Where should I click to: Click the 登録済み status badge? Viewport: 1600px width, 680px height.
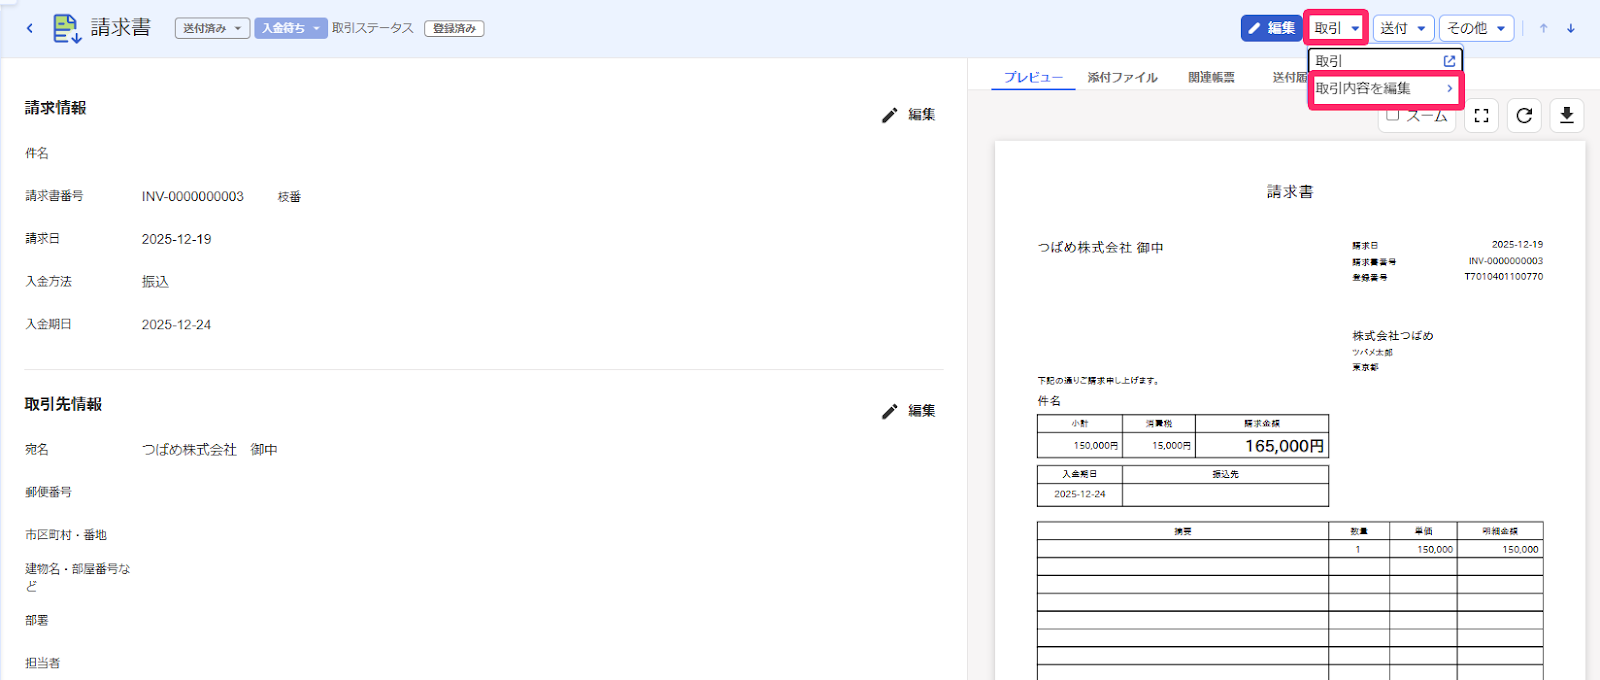tap(454, 28)
